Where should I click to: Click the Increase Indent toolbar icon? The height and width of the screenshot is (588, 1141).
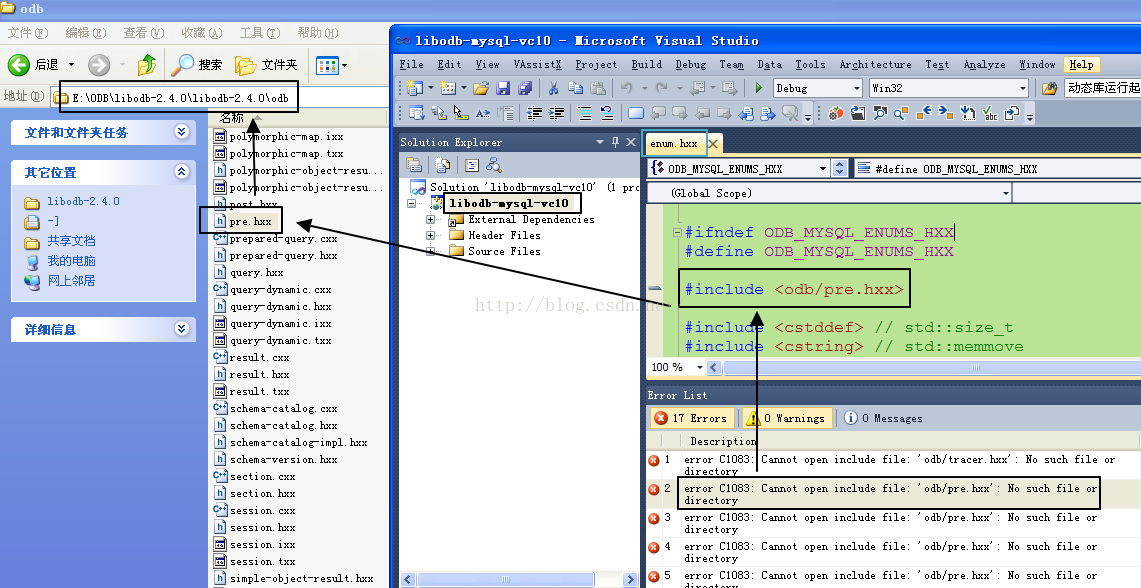[x=557, y=113]
